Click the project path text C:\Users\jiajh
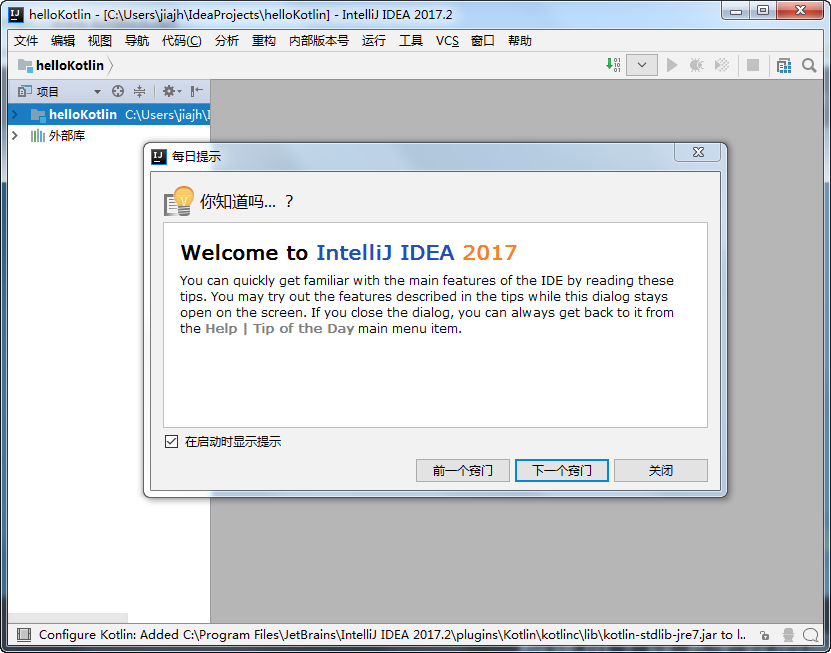Image resolution: width=831 pixels, height=653 pixels. (167, 114)
